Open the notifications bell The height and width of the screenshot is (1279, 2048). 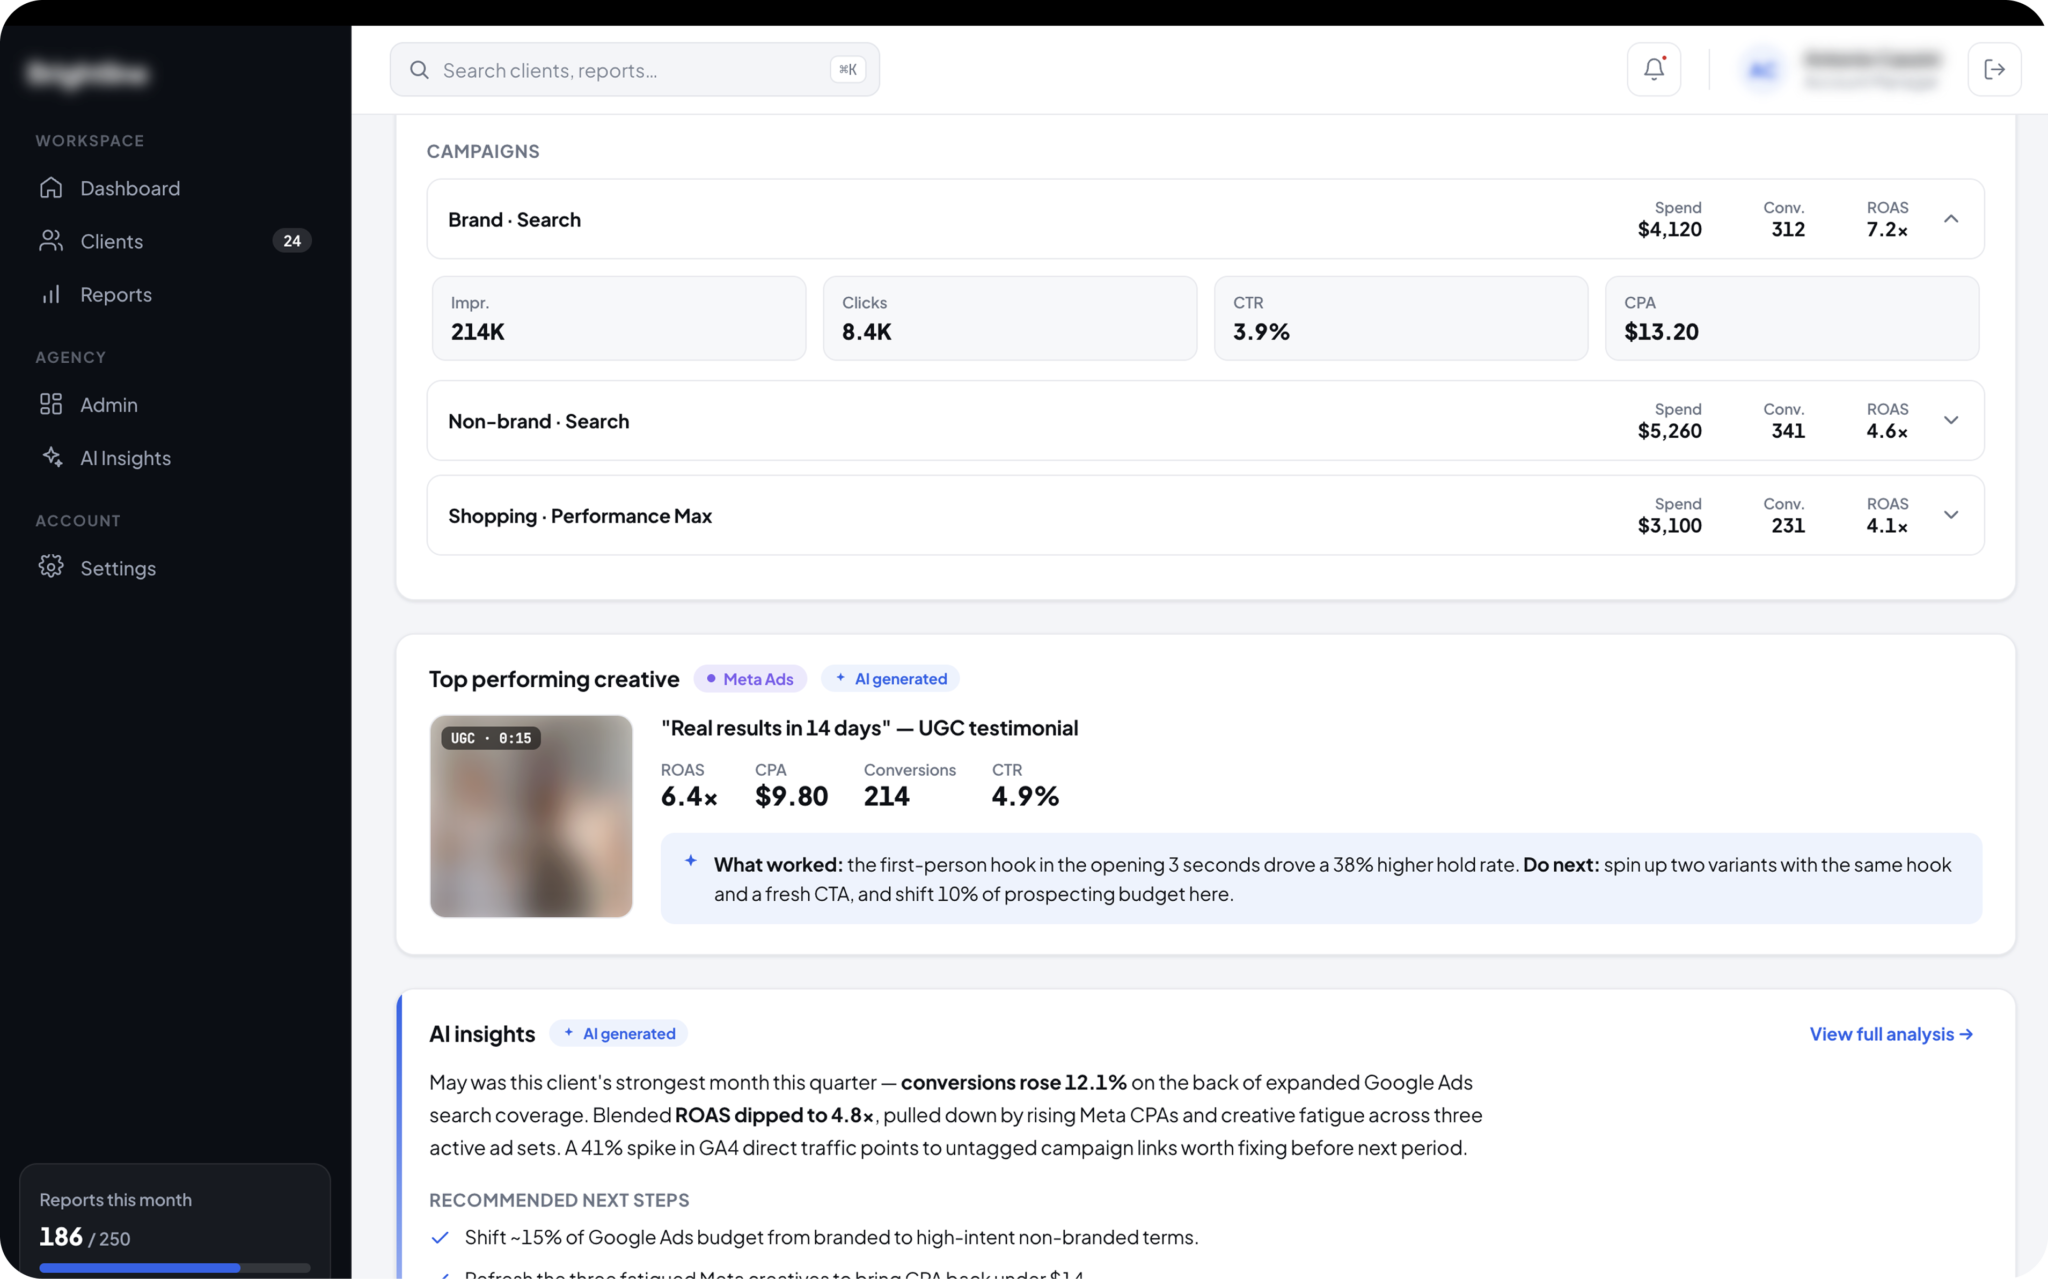pos(1654,69)
